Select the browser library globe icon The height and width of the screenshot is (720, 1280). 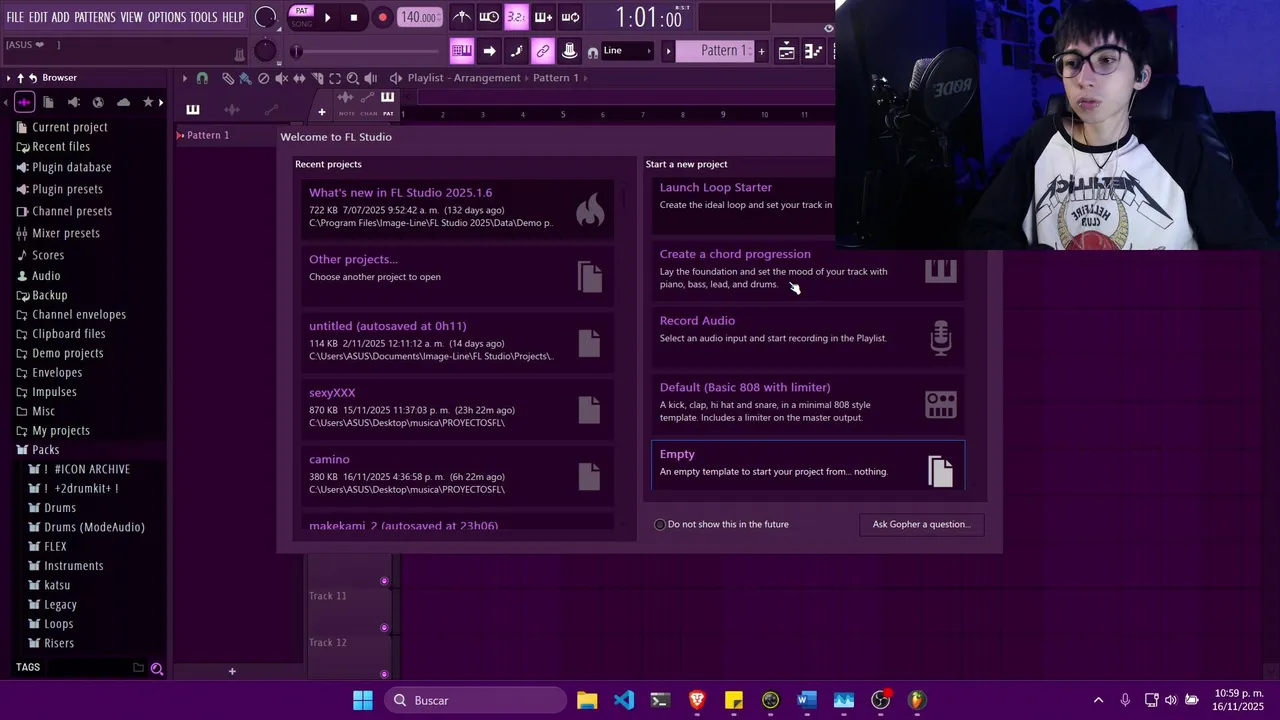click(x=98, y=102)
